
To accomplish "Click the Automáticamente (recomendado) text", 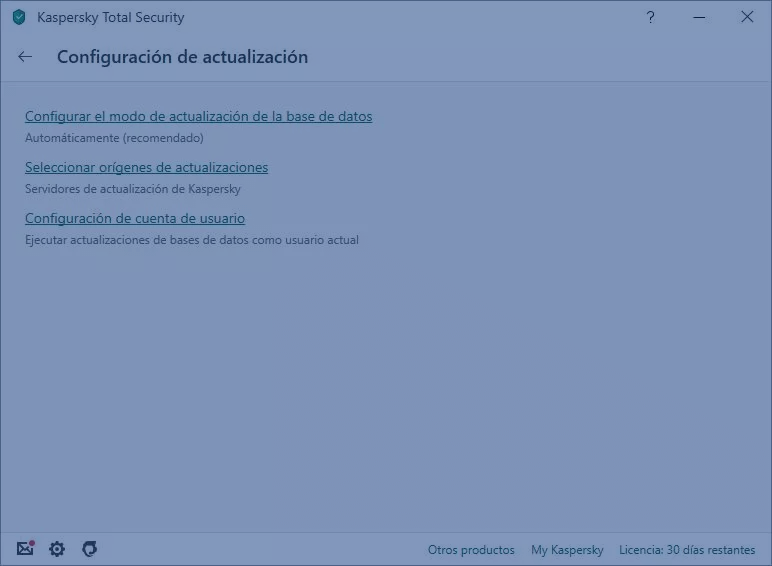I will point(114,138).
